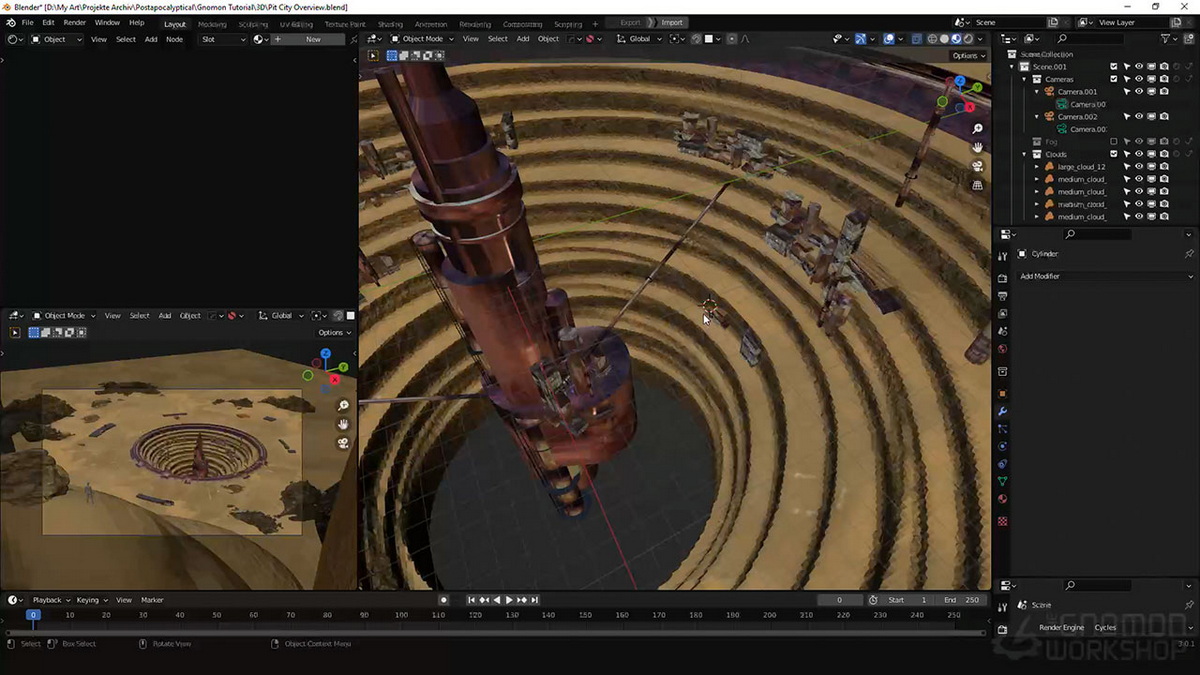
Task: Switch to the Modeling workspace tab
Action: (x=212, y=23)
